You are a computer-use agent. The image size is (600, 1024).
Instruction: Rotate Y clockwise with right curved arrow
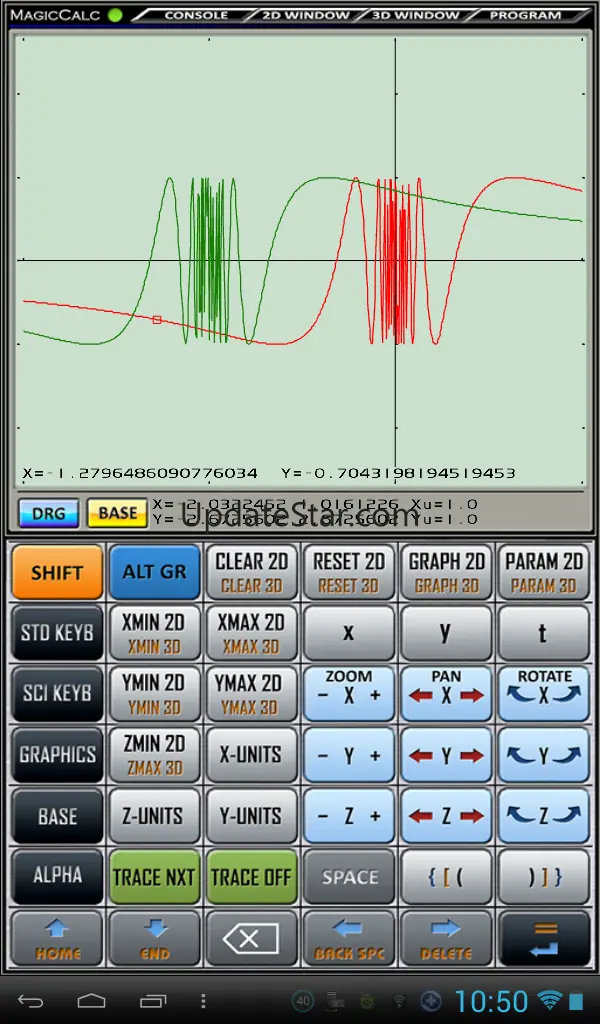point(567,756)
